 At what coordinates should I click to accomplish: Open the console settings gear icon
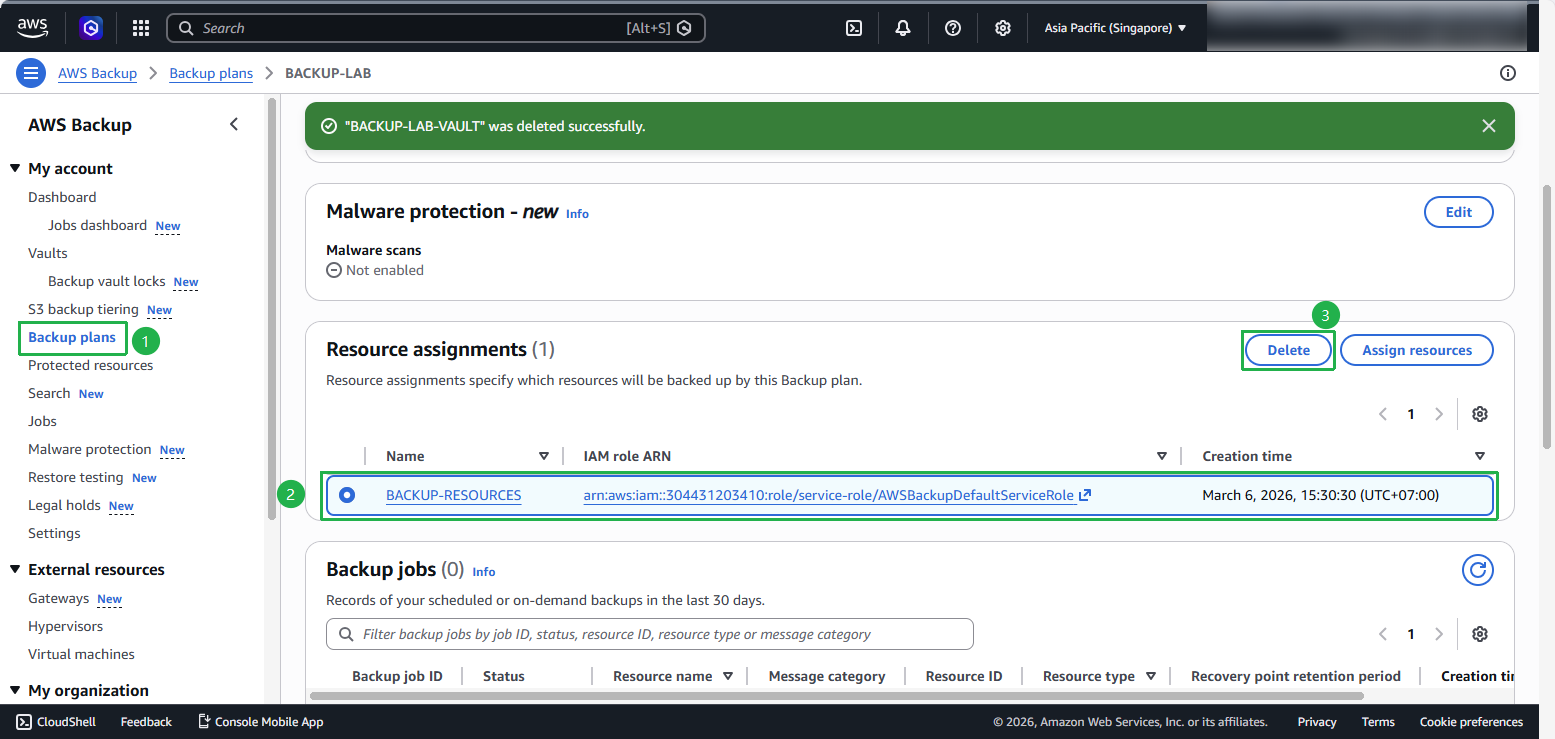(x=1003, y=28)
